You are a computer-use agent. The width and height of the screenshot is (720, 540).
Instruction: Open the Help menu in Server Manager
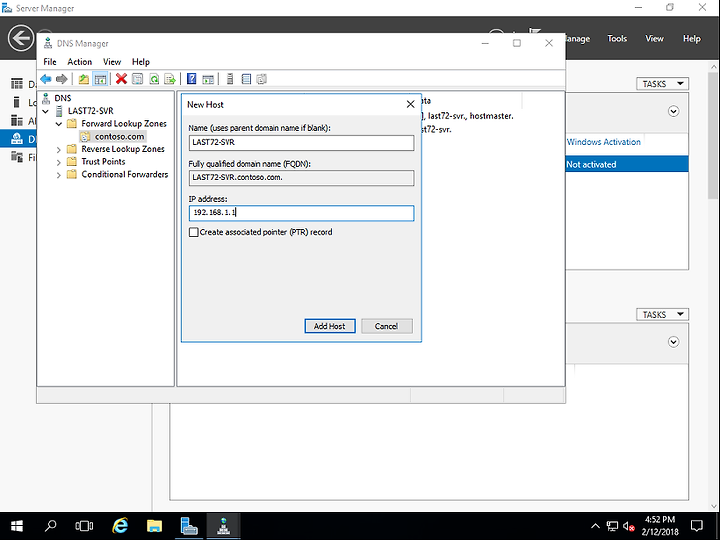(x=691, y=39)
